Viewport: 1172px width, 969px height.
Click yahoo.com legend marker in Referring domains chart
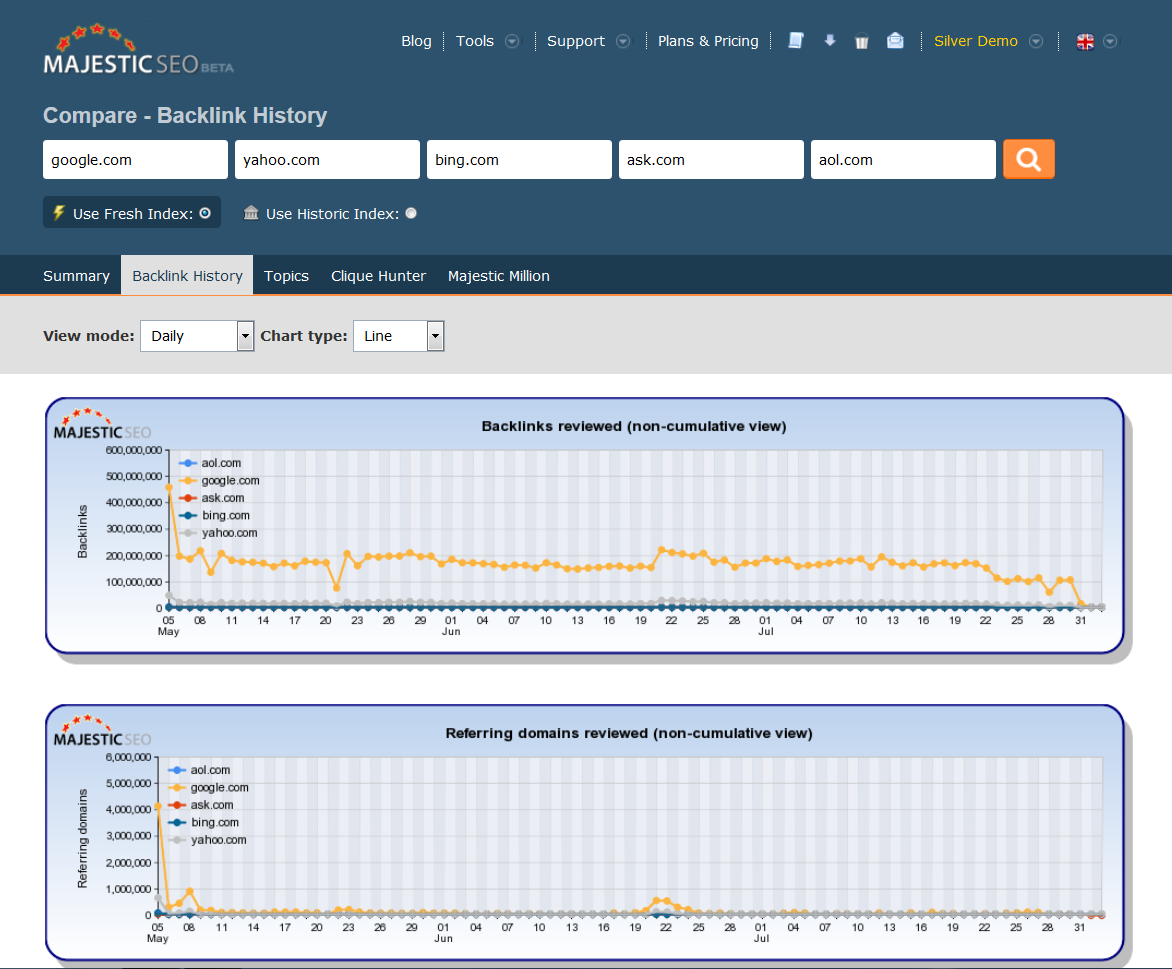click(176, 840)
